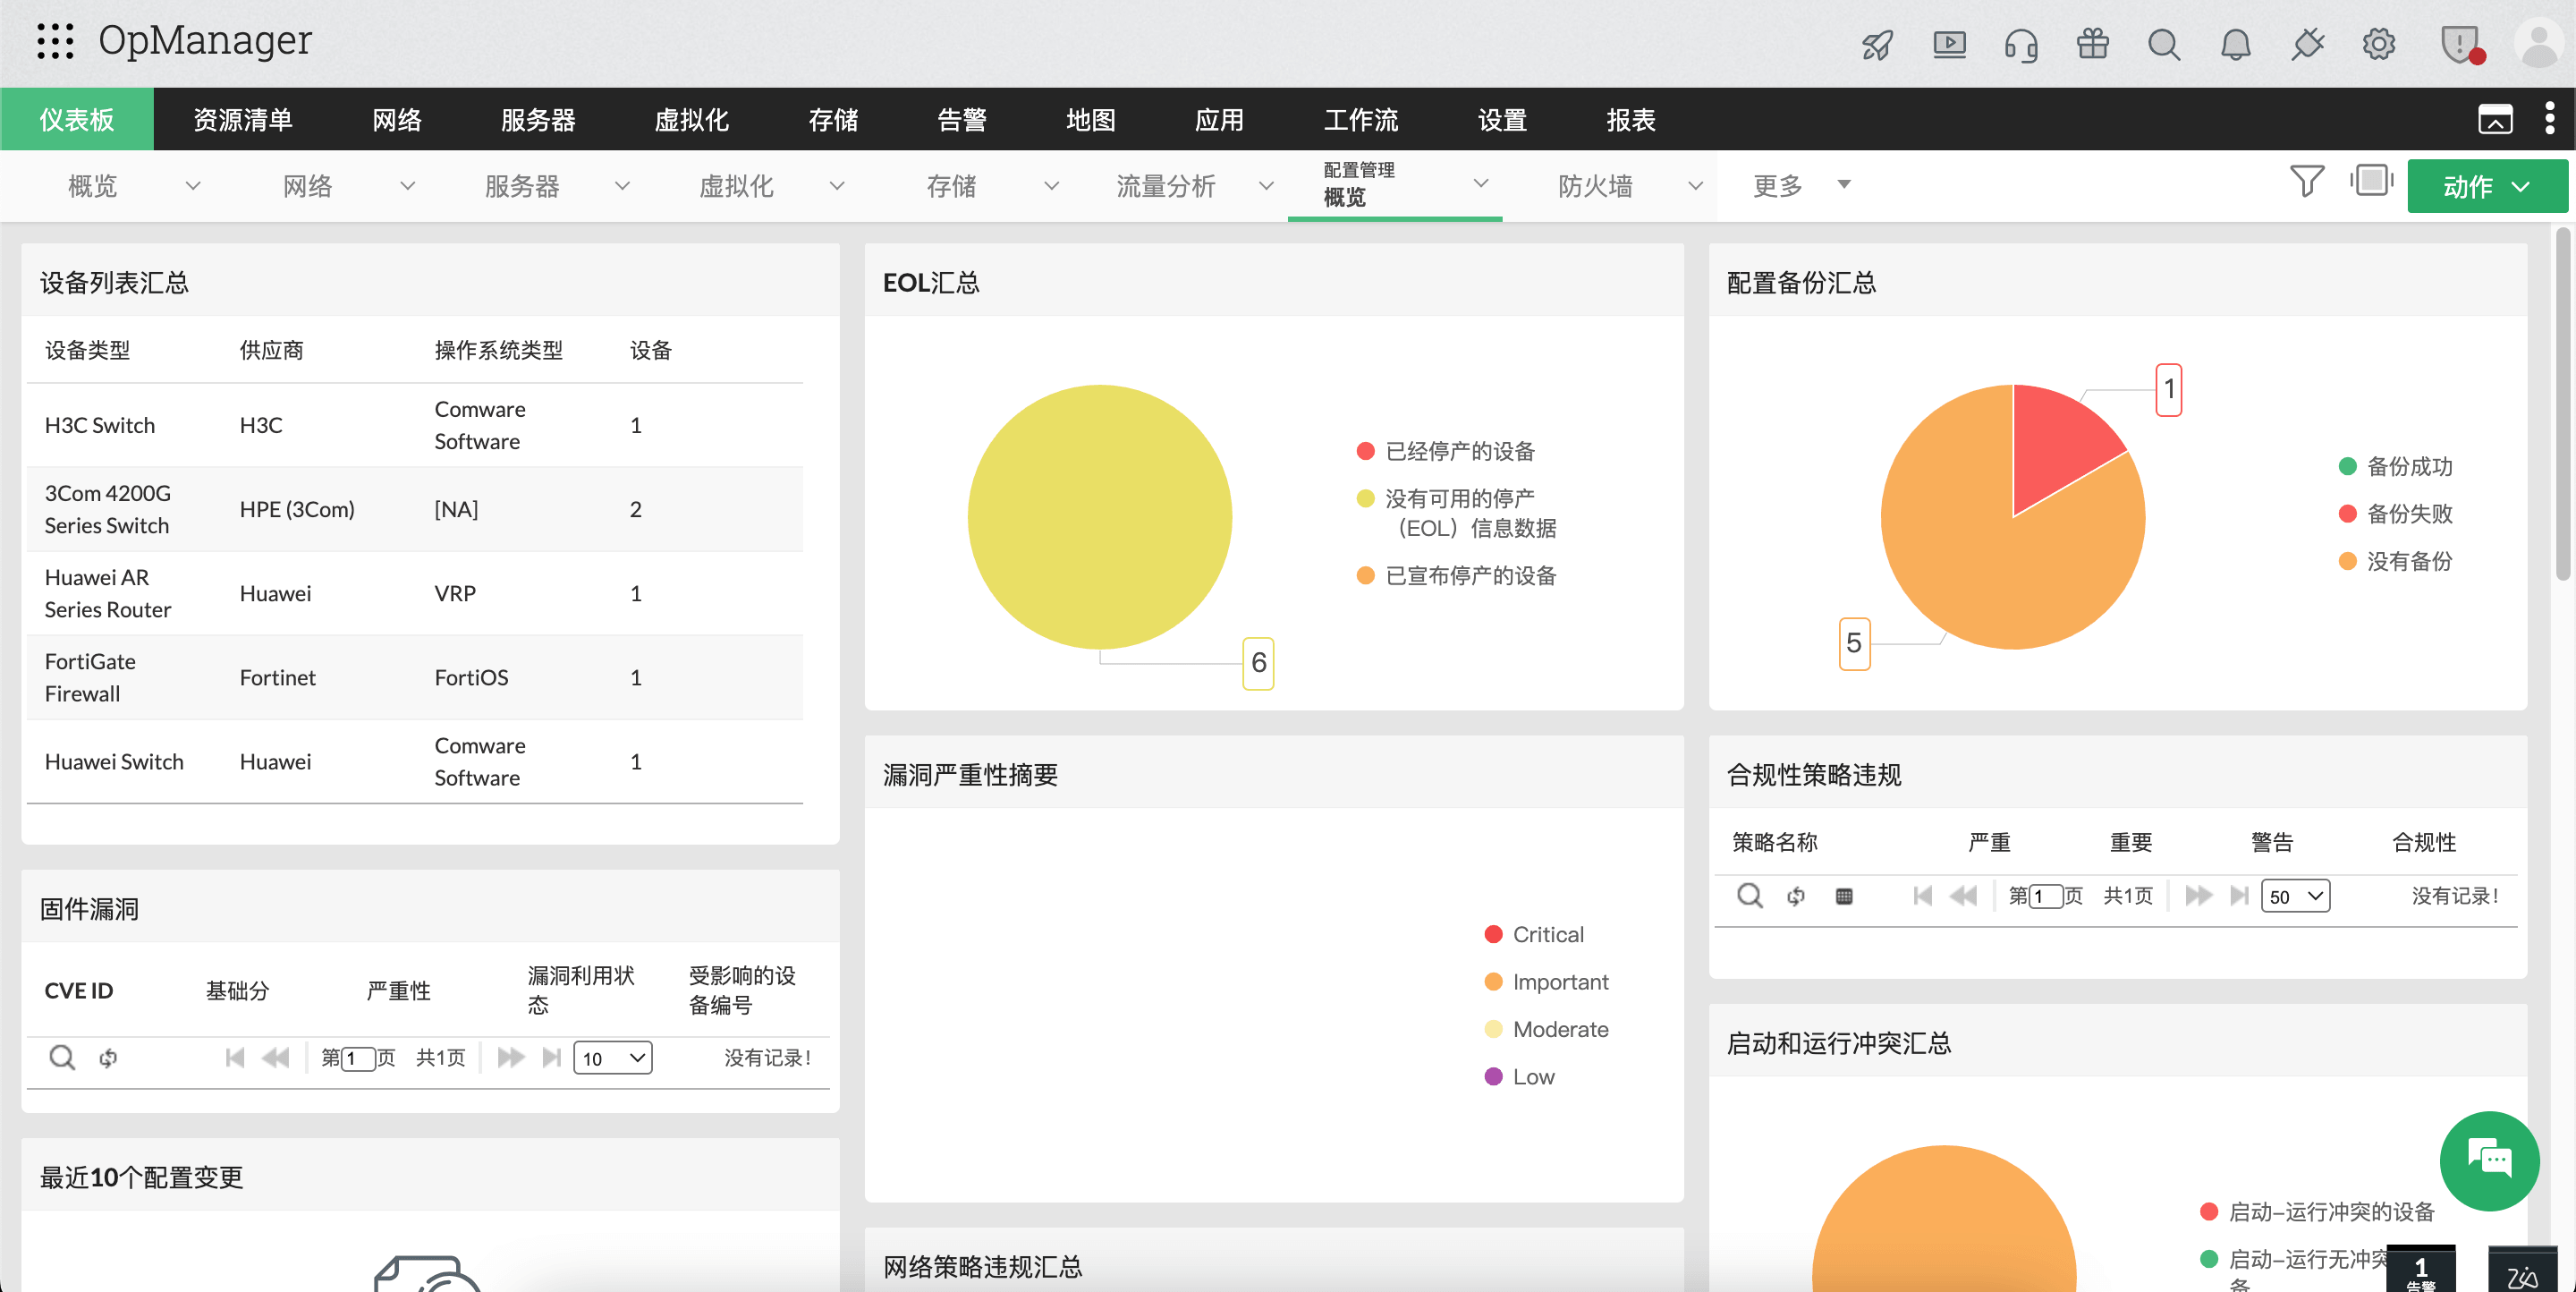This screenshot has width=2576, height=1292.
Task: Click the header search magnifier icon
Action: coord(2164,45)
